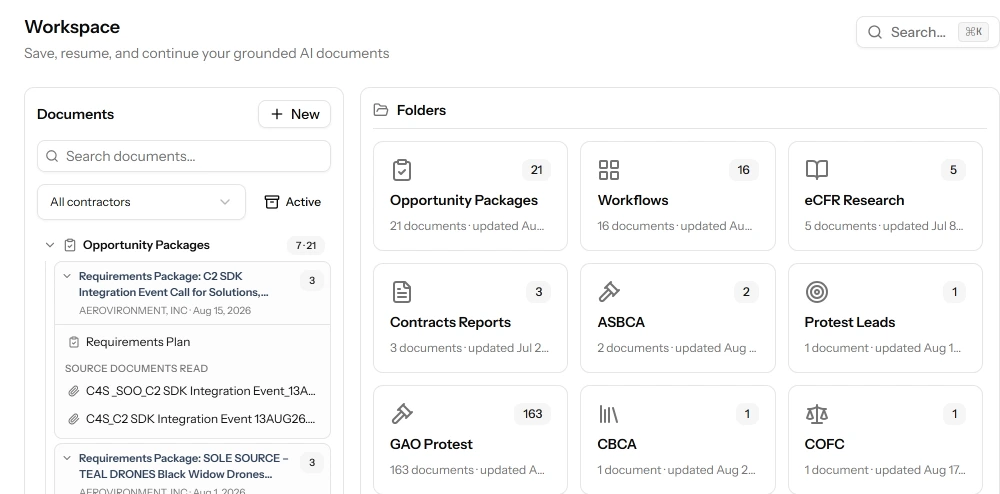Click '163 documents · updated' text on GAO Protest

(467, 470)
